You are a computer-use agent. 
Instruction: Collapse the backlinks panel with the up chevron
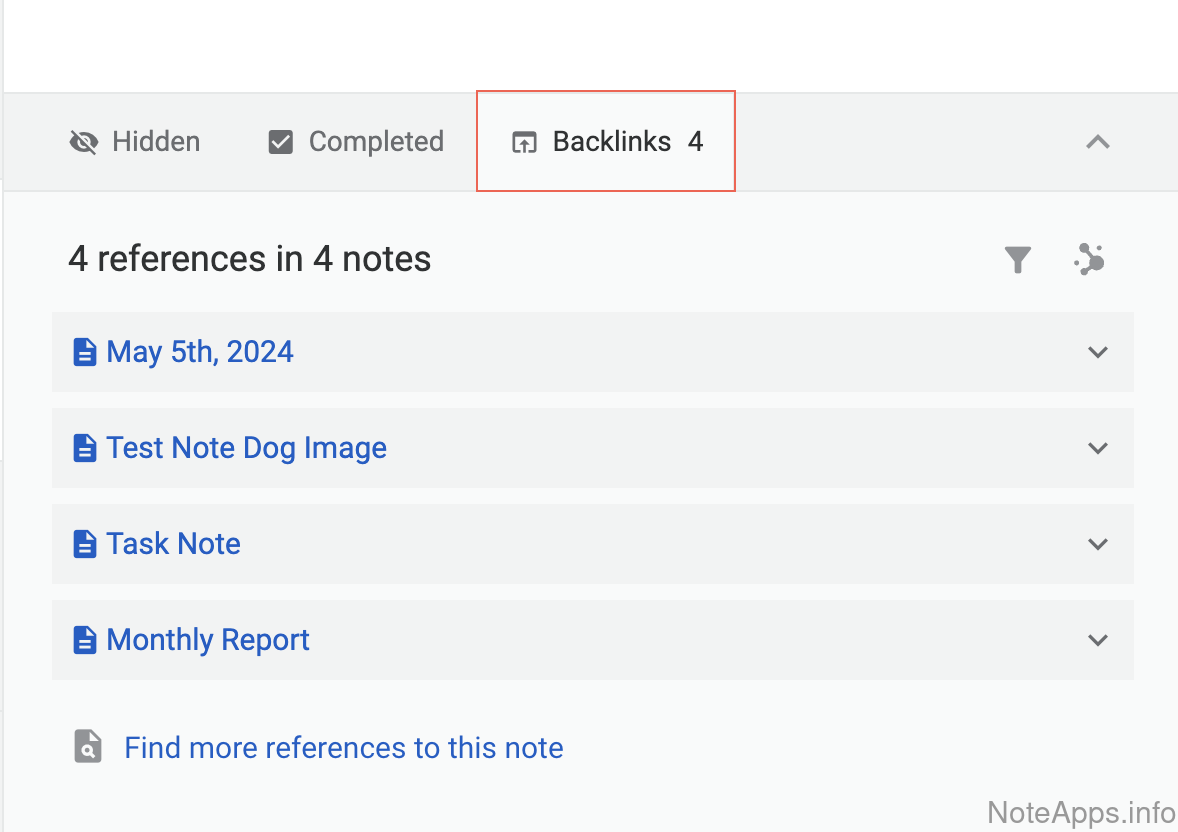1098,142
